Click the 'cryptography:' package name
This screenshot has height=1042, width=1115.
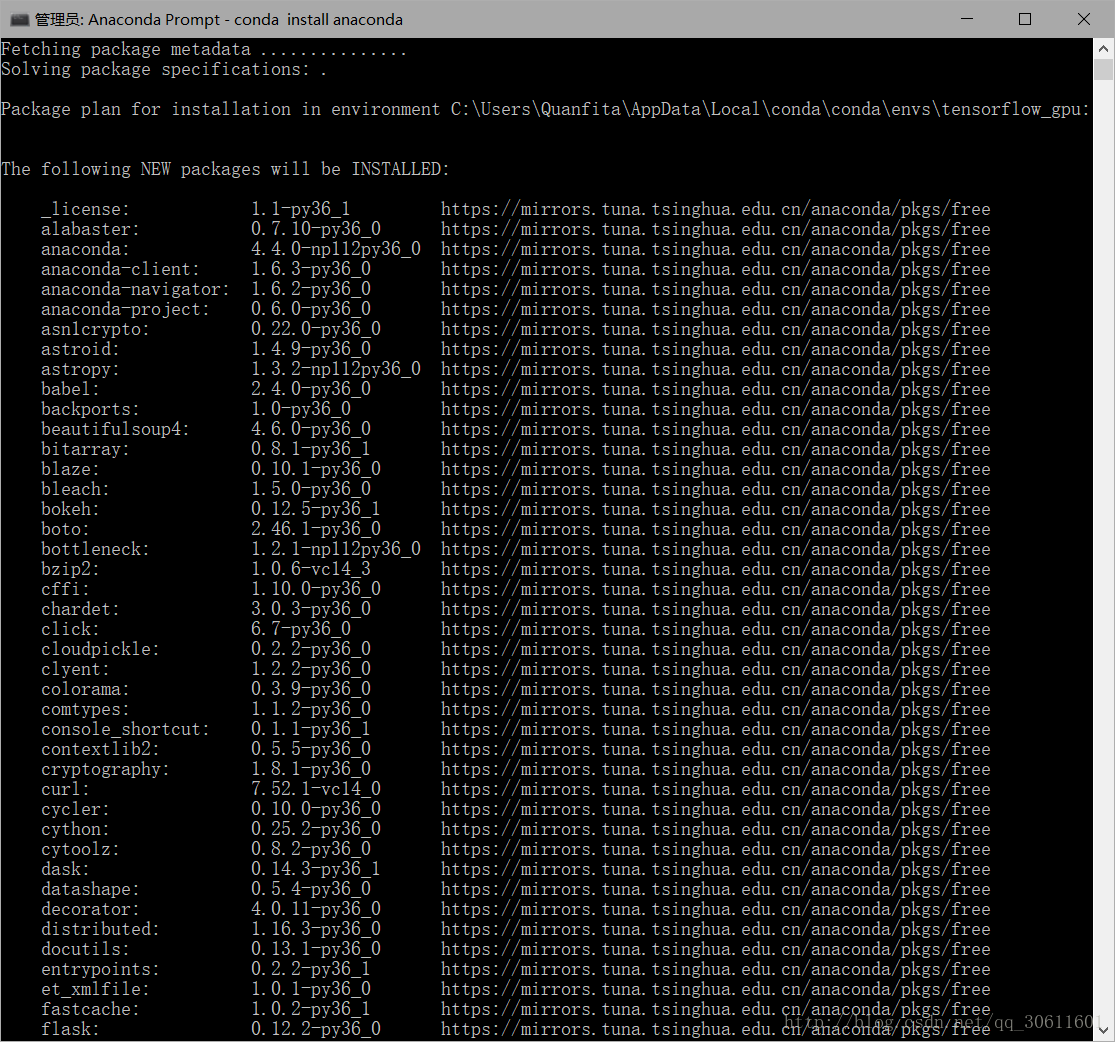pyautogui.click(x=105, y=769)
